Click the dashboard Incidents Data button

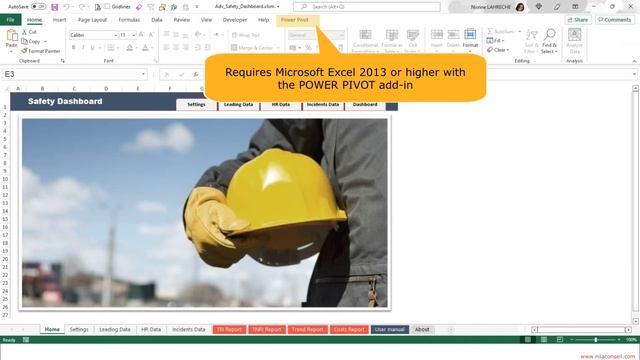tap(323, 104)
